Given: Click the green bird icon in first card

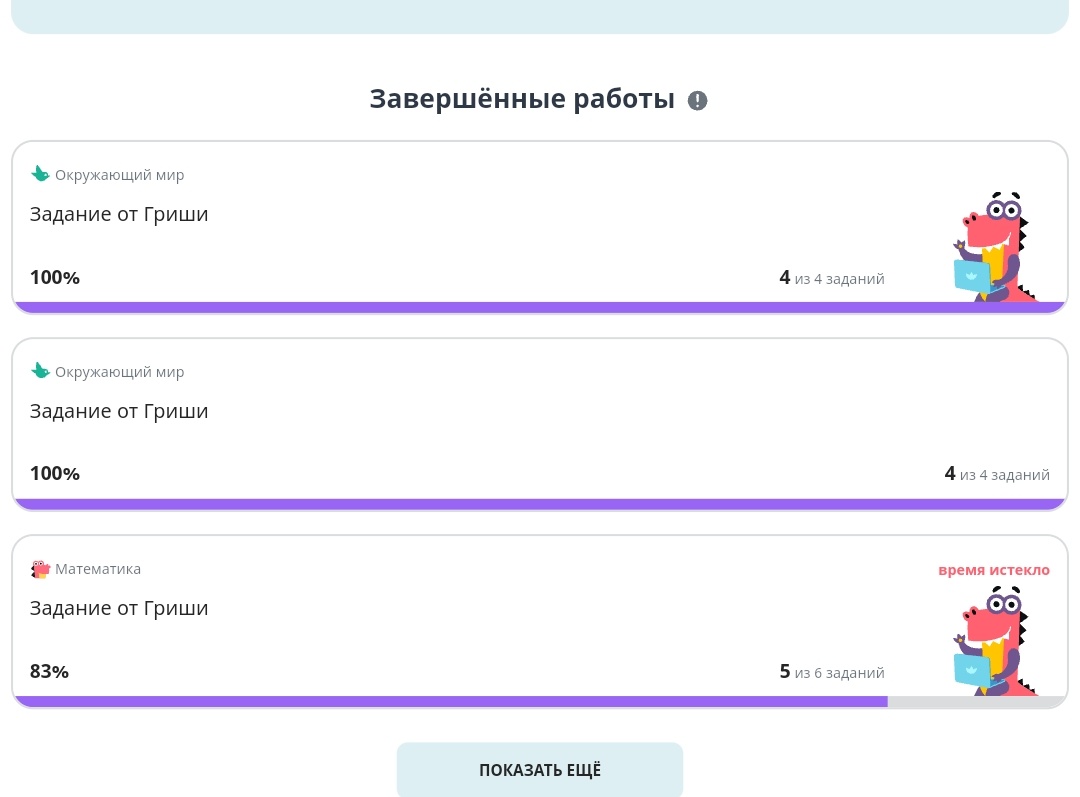Looking at the screenshot, I should [x=40, y=174].
